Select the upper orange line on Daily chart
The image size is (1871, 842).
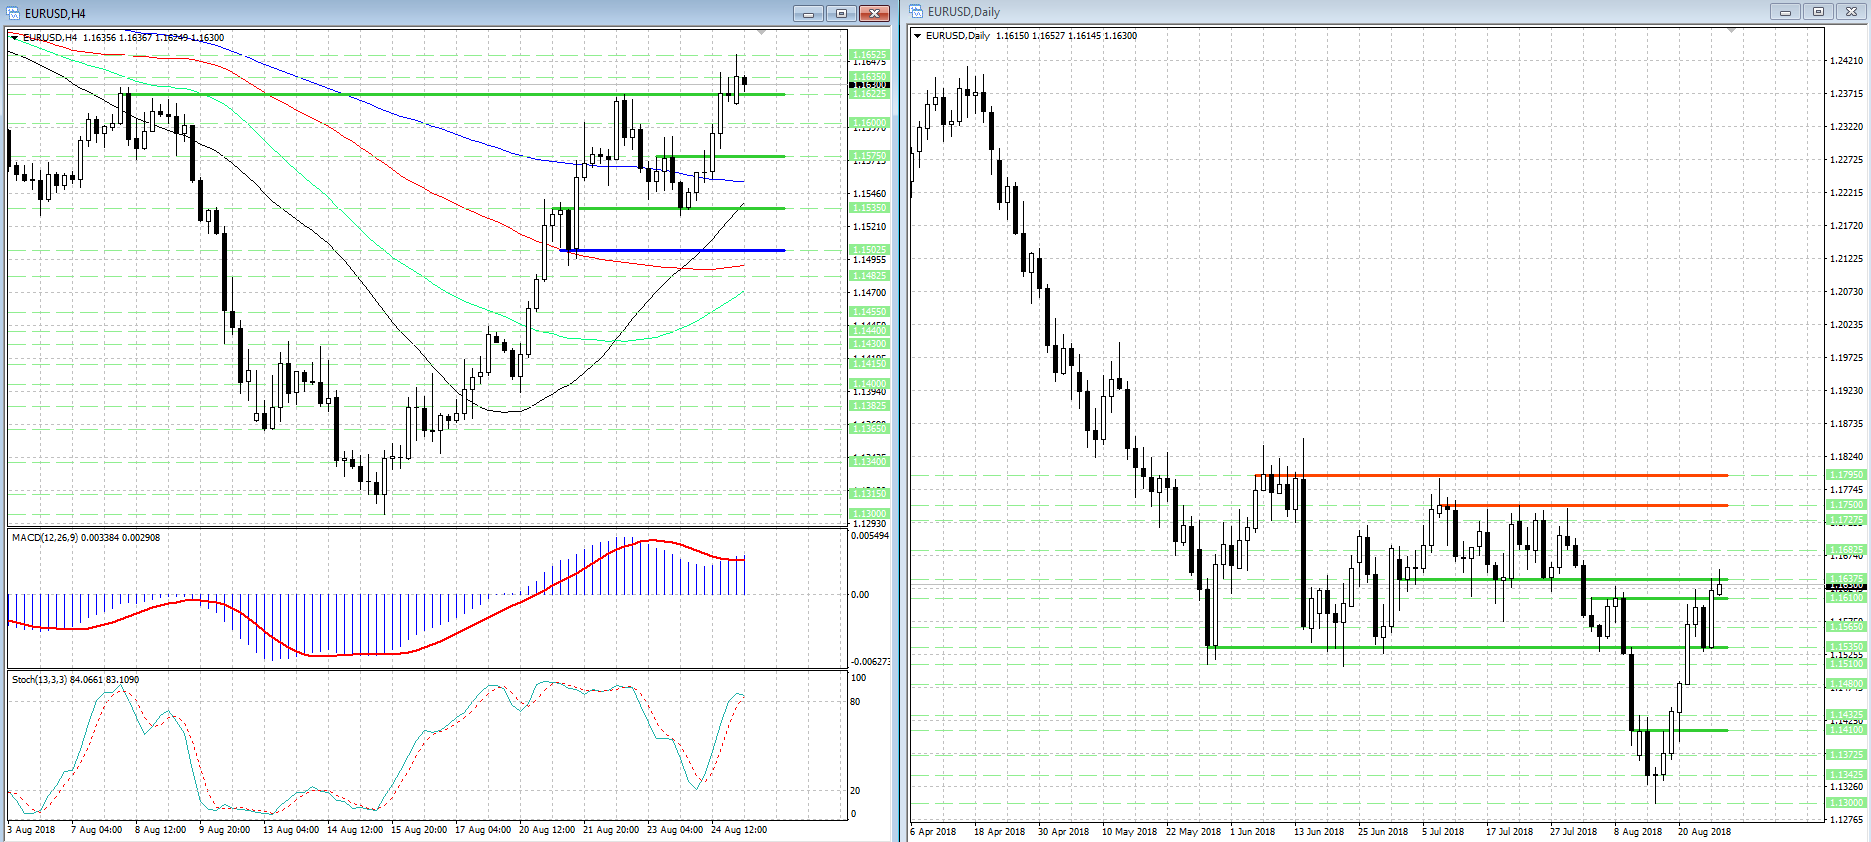click(x=1500, y=475)
